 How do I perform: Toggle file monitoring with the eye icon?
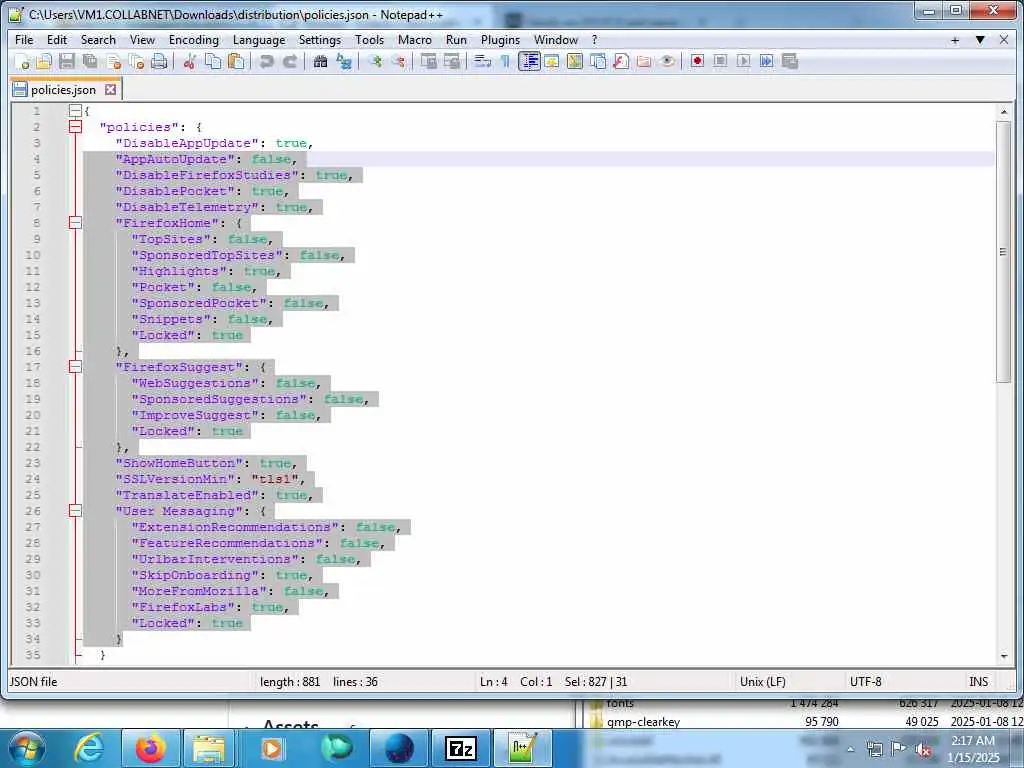click(x=667, y=61)
